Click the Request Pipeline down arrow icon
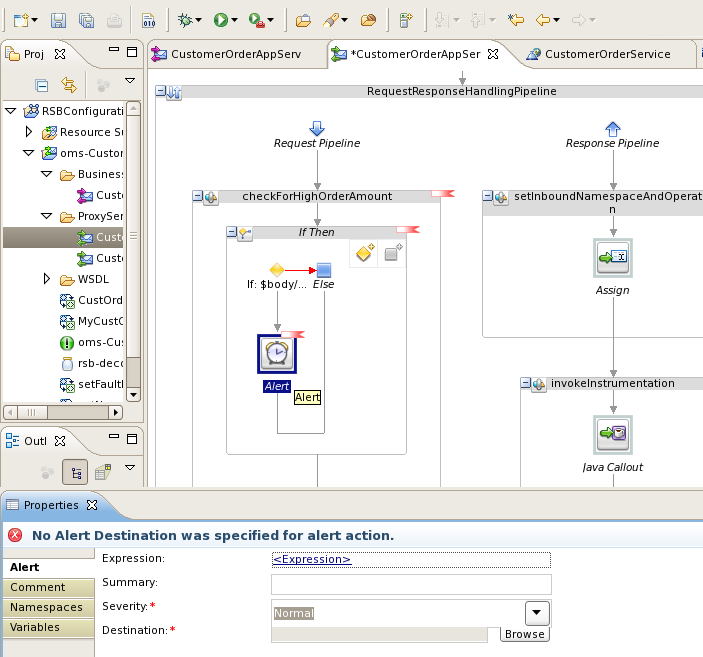This screenshot has width=703, height=657. coord(317,128)
